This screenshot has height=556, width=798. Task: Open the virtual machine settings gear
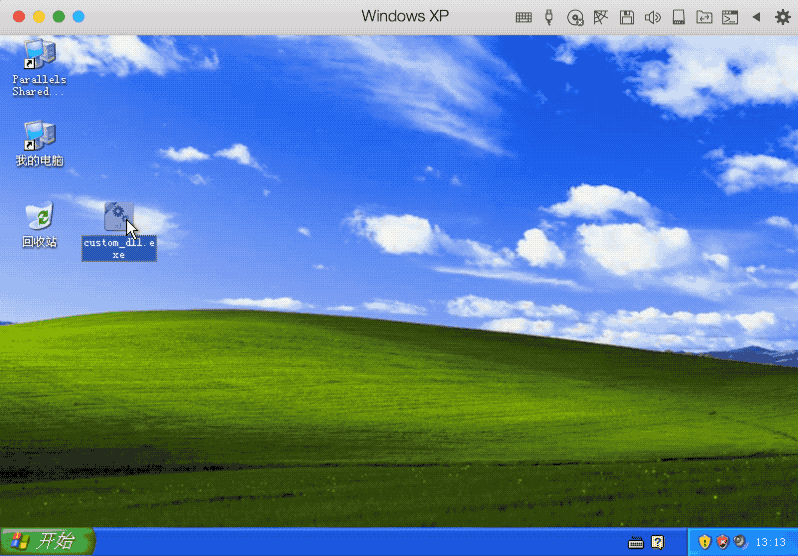coord(783,17)
